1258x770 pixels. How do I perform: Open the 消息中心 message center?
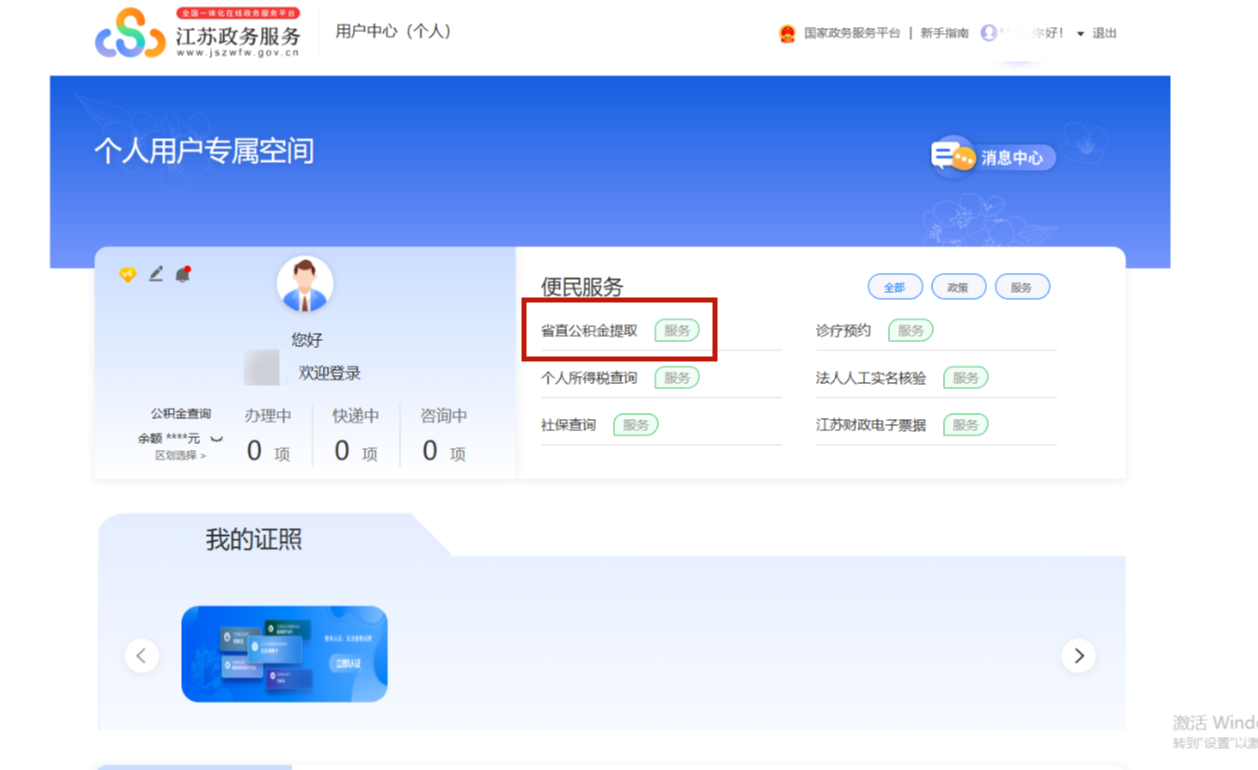click(993, 157)
